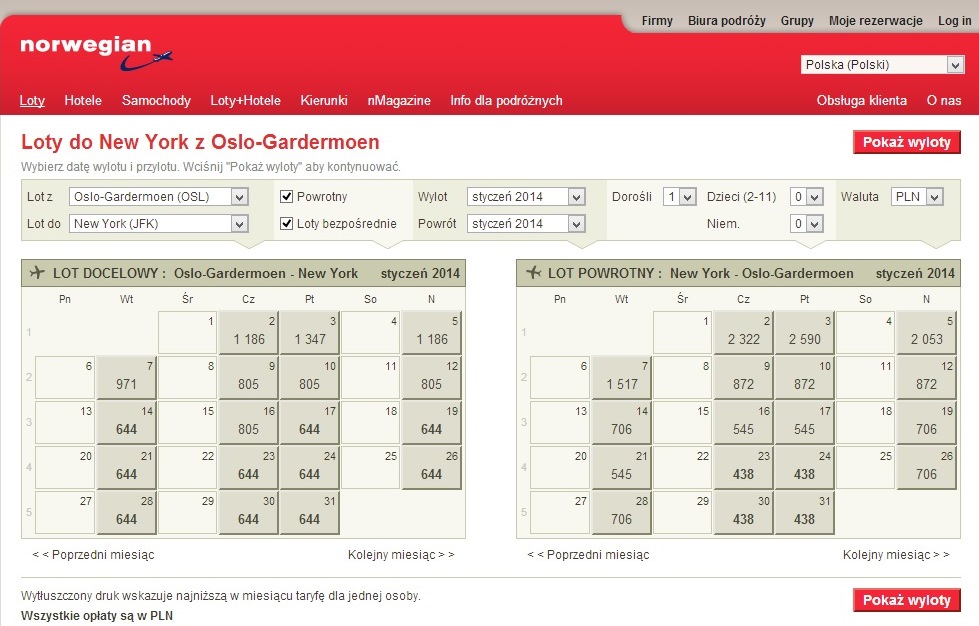Expand the Wylot month dropdown
Image resolution: width=979 pixels, height=626 pixels.
526,197
